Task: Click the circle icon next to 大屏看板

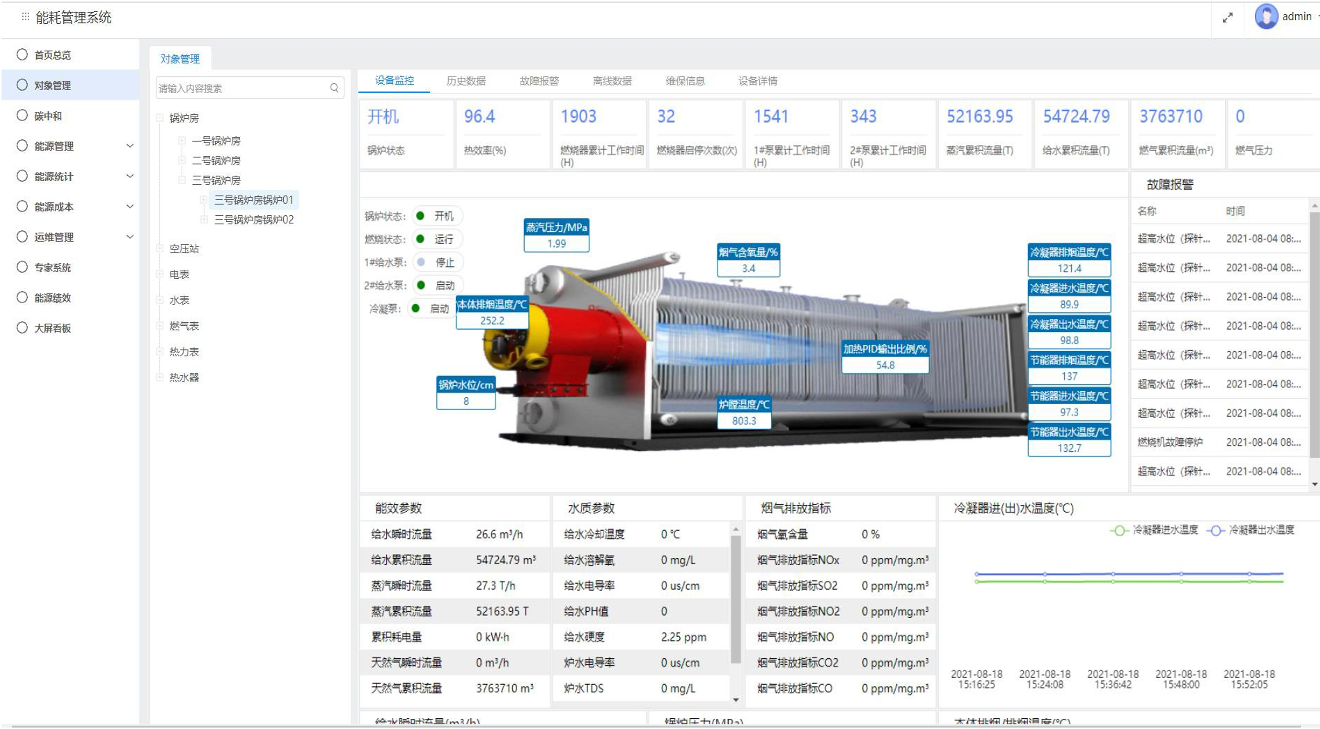Action: [x=22, y=328]
